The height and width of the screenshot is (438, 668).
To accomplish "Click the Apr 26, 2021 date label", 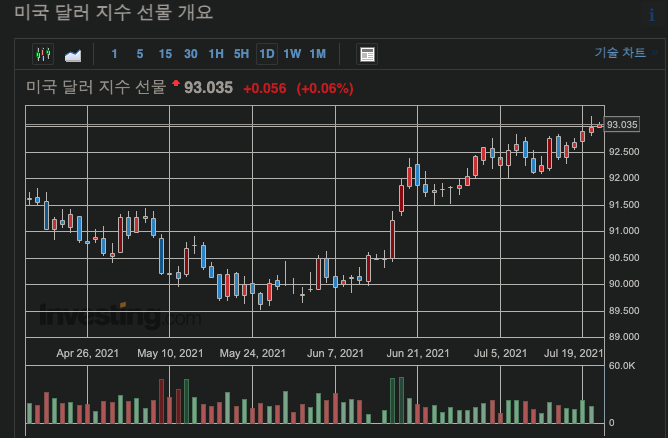I will click(x=87, y=353).
